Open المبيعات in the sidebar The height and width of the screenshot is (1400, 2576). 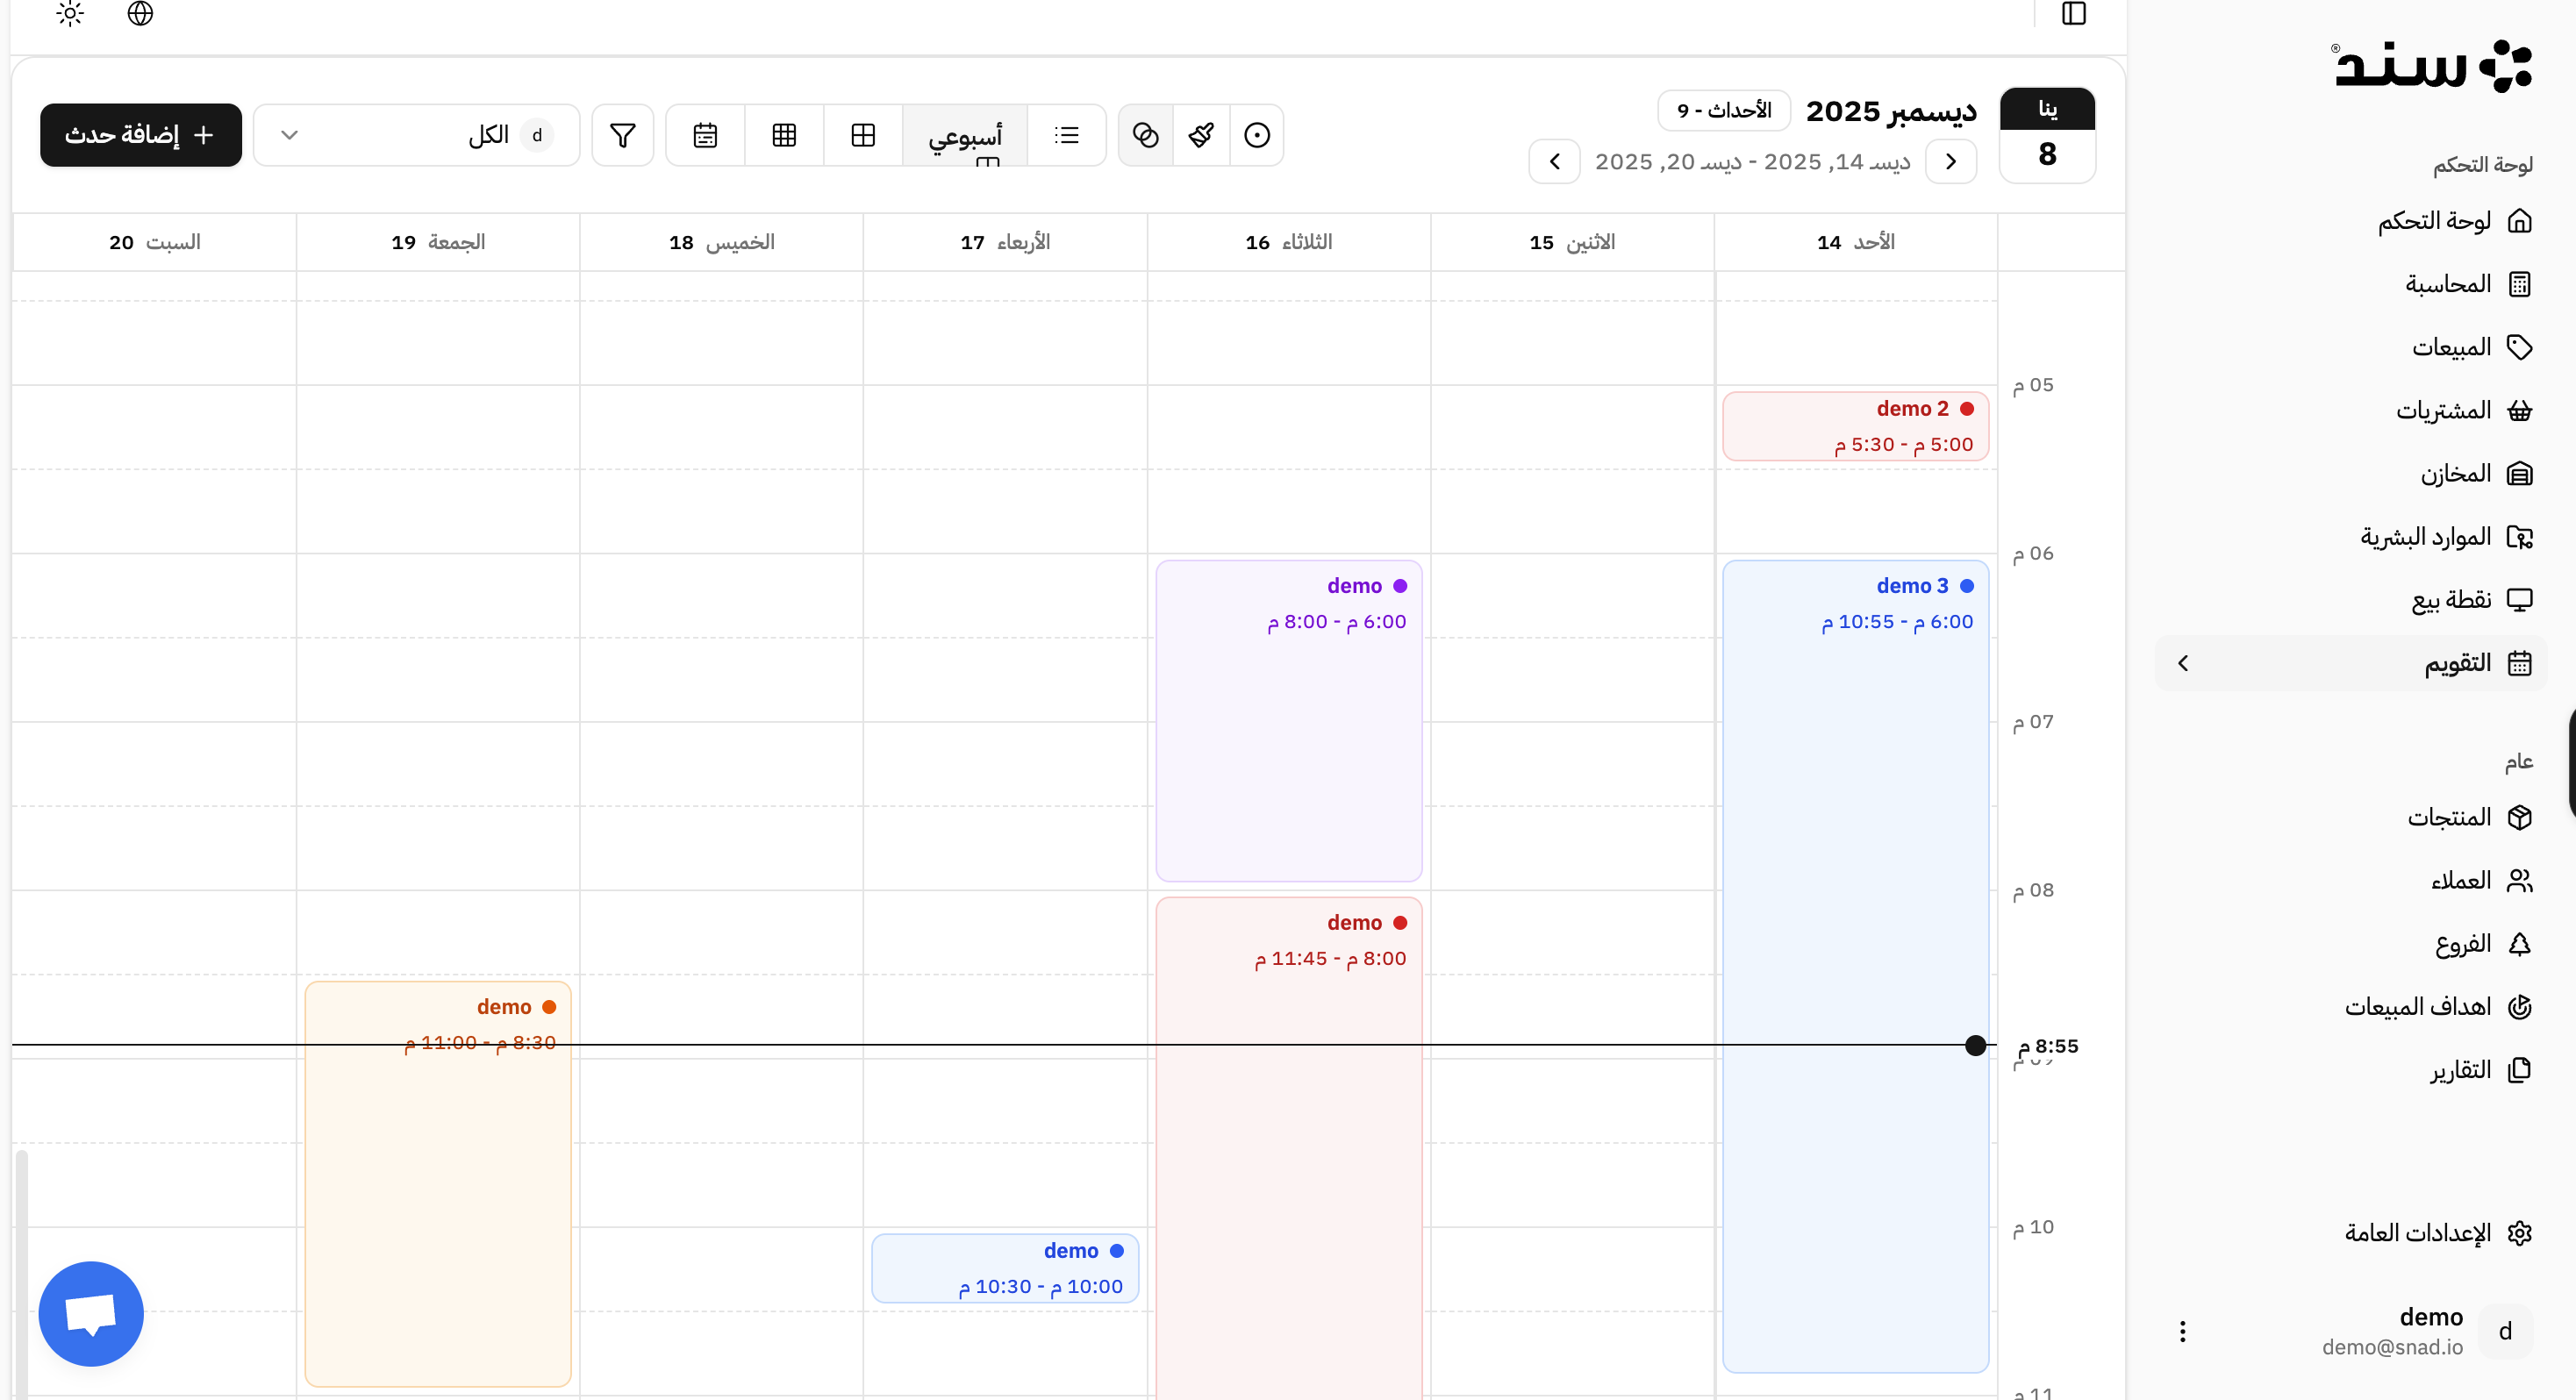[2451, 347]
